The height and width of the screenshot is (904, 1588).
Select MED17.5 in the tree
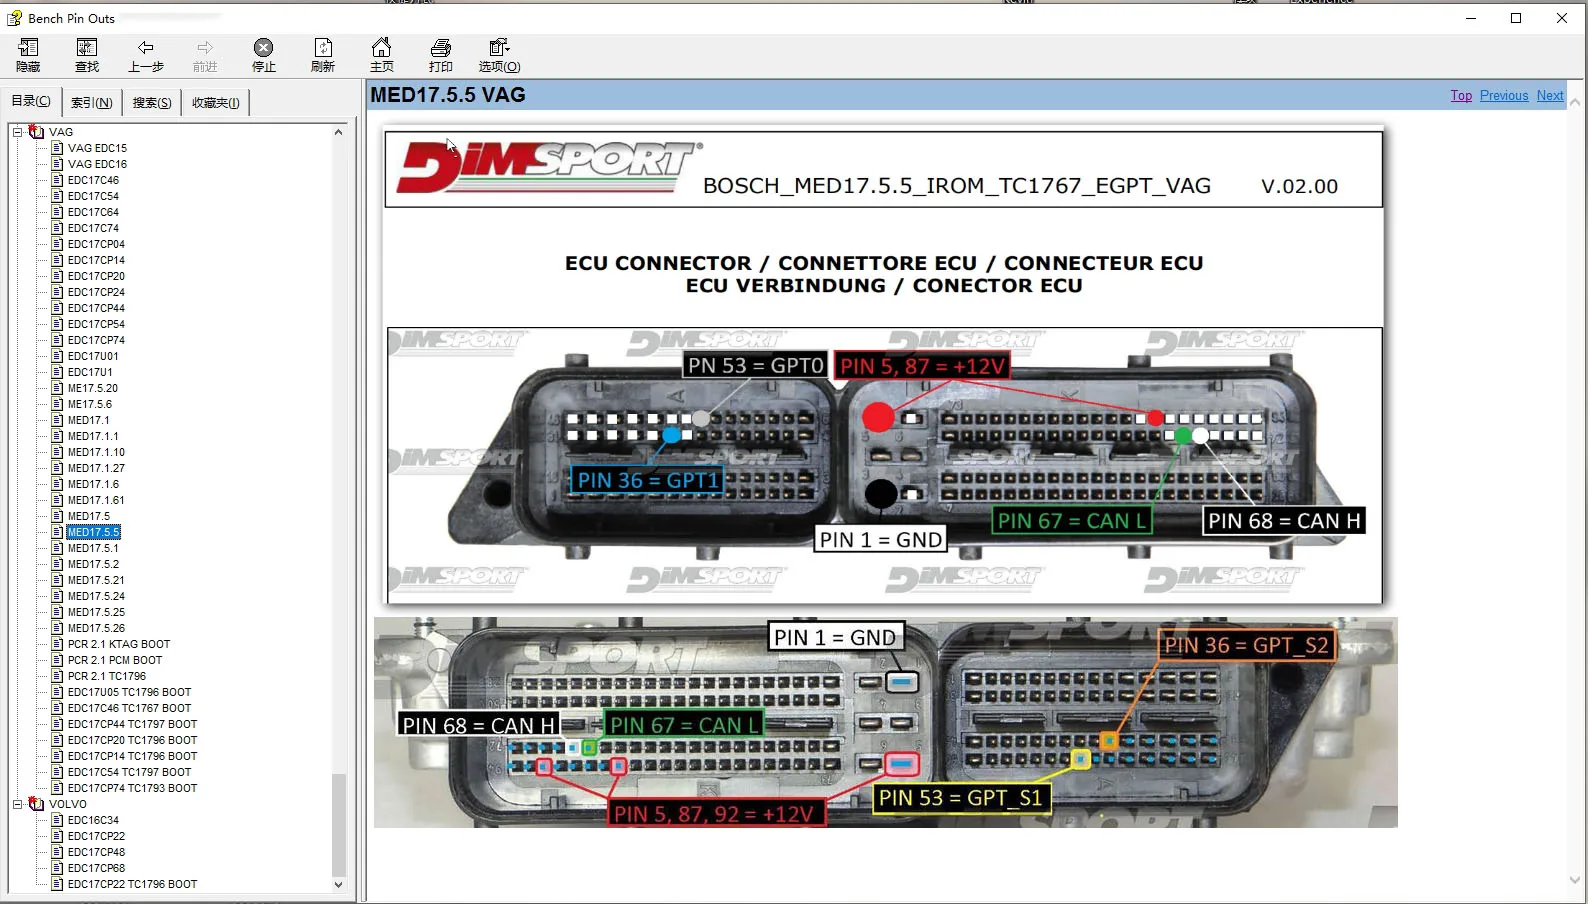point(89,516)
